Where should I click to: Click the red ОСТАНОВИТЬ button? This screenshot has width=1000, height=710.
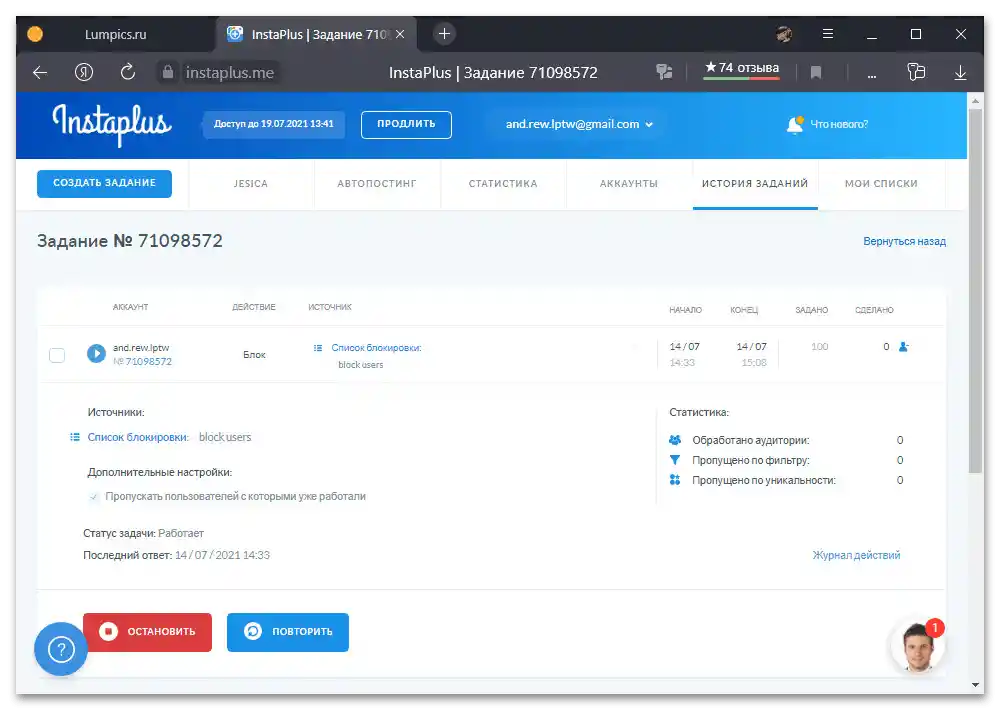147,632
